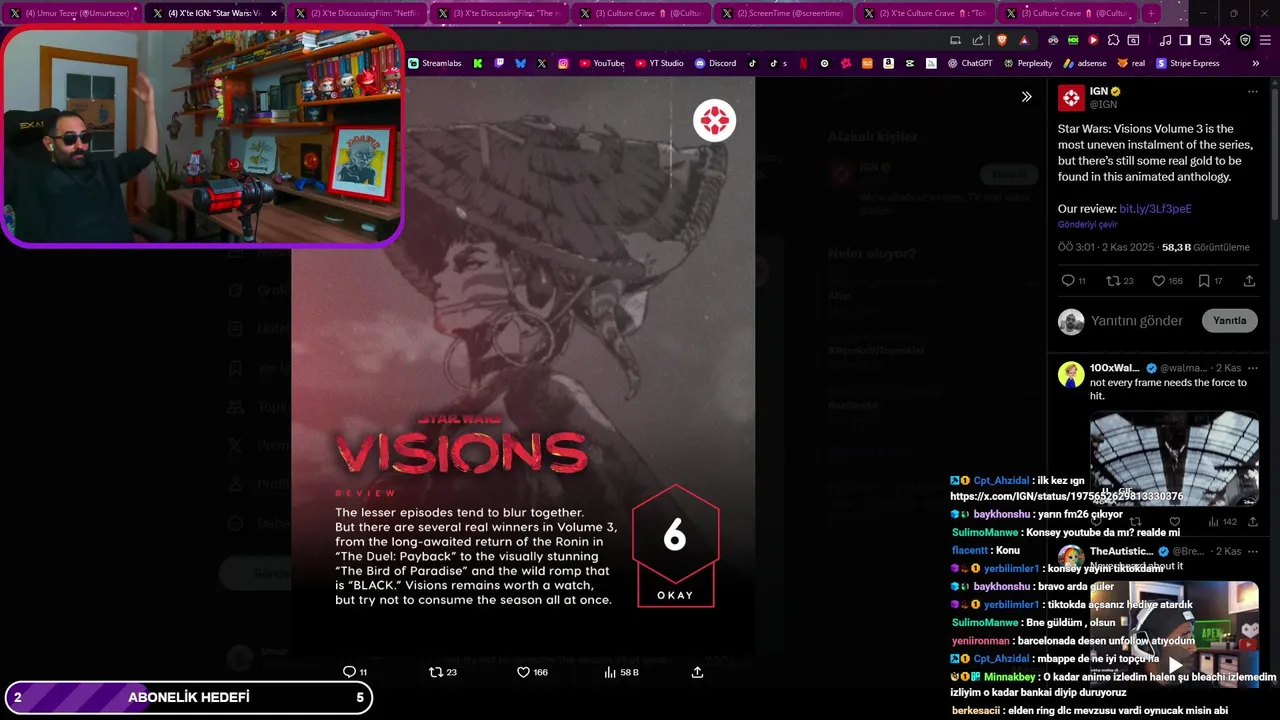Open the Kick bookmark icon
The height and width of the screenshot is (720, 1280).
click(x=478, y=63)
